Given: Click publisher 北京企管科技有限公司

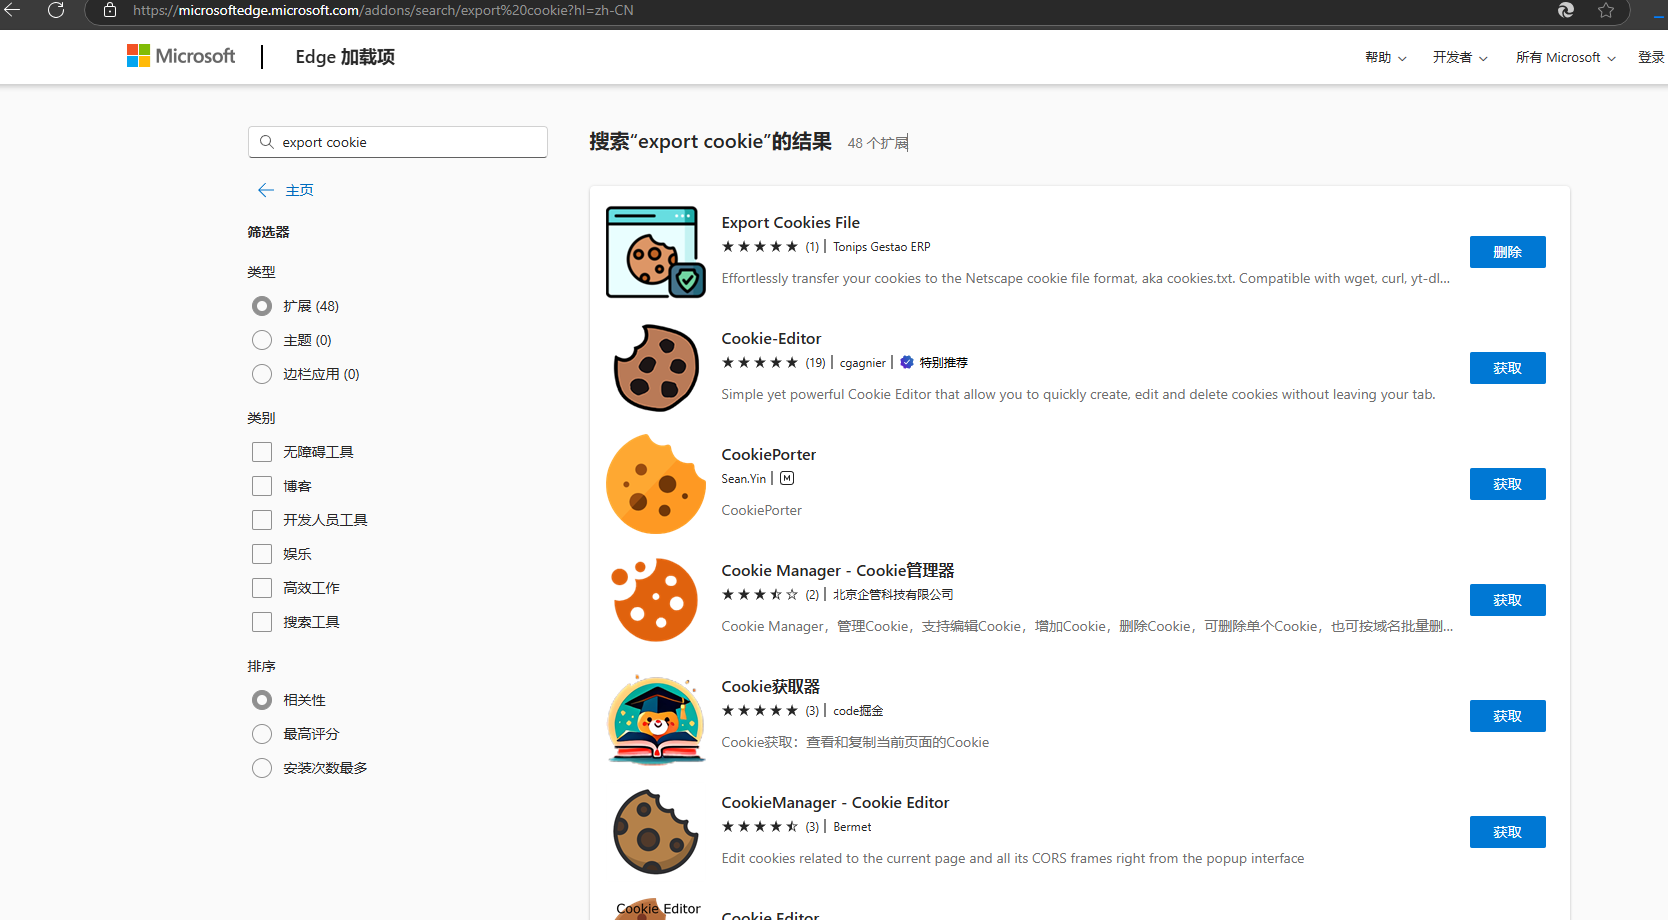Looking at the screenshot, I should [x=893, y=595].
